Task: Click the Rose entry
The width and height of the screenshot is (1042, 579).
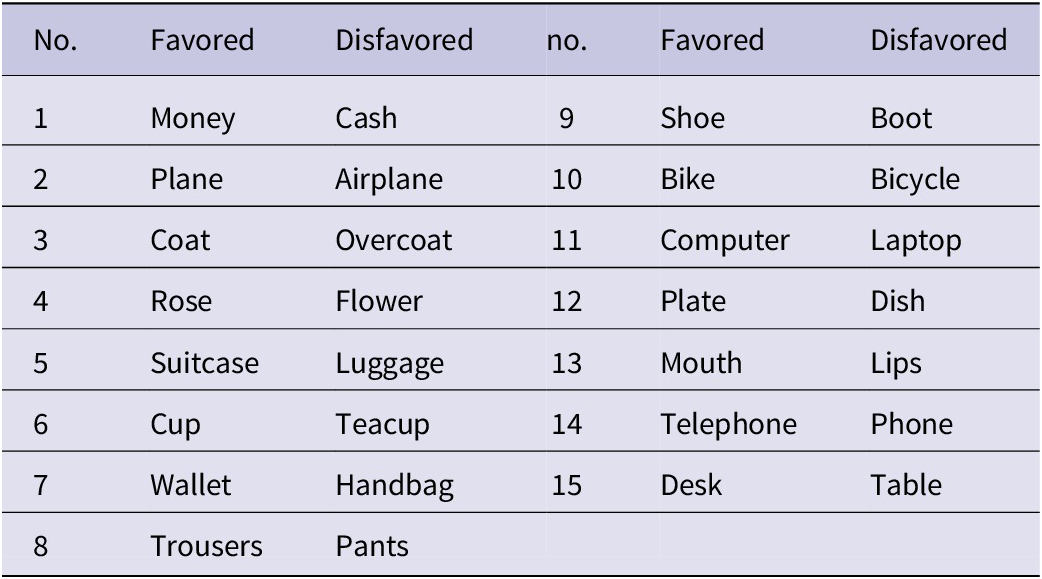Action: [x=181, y=302]
